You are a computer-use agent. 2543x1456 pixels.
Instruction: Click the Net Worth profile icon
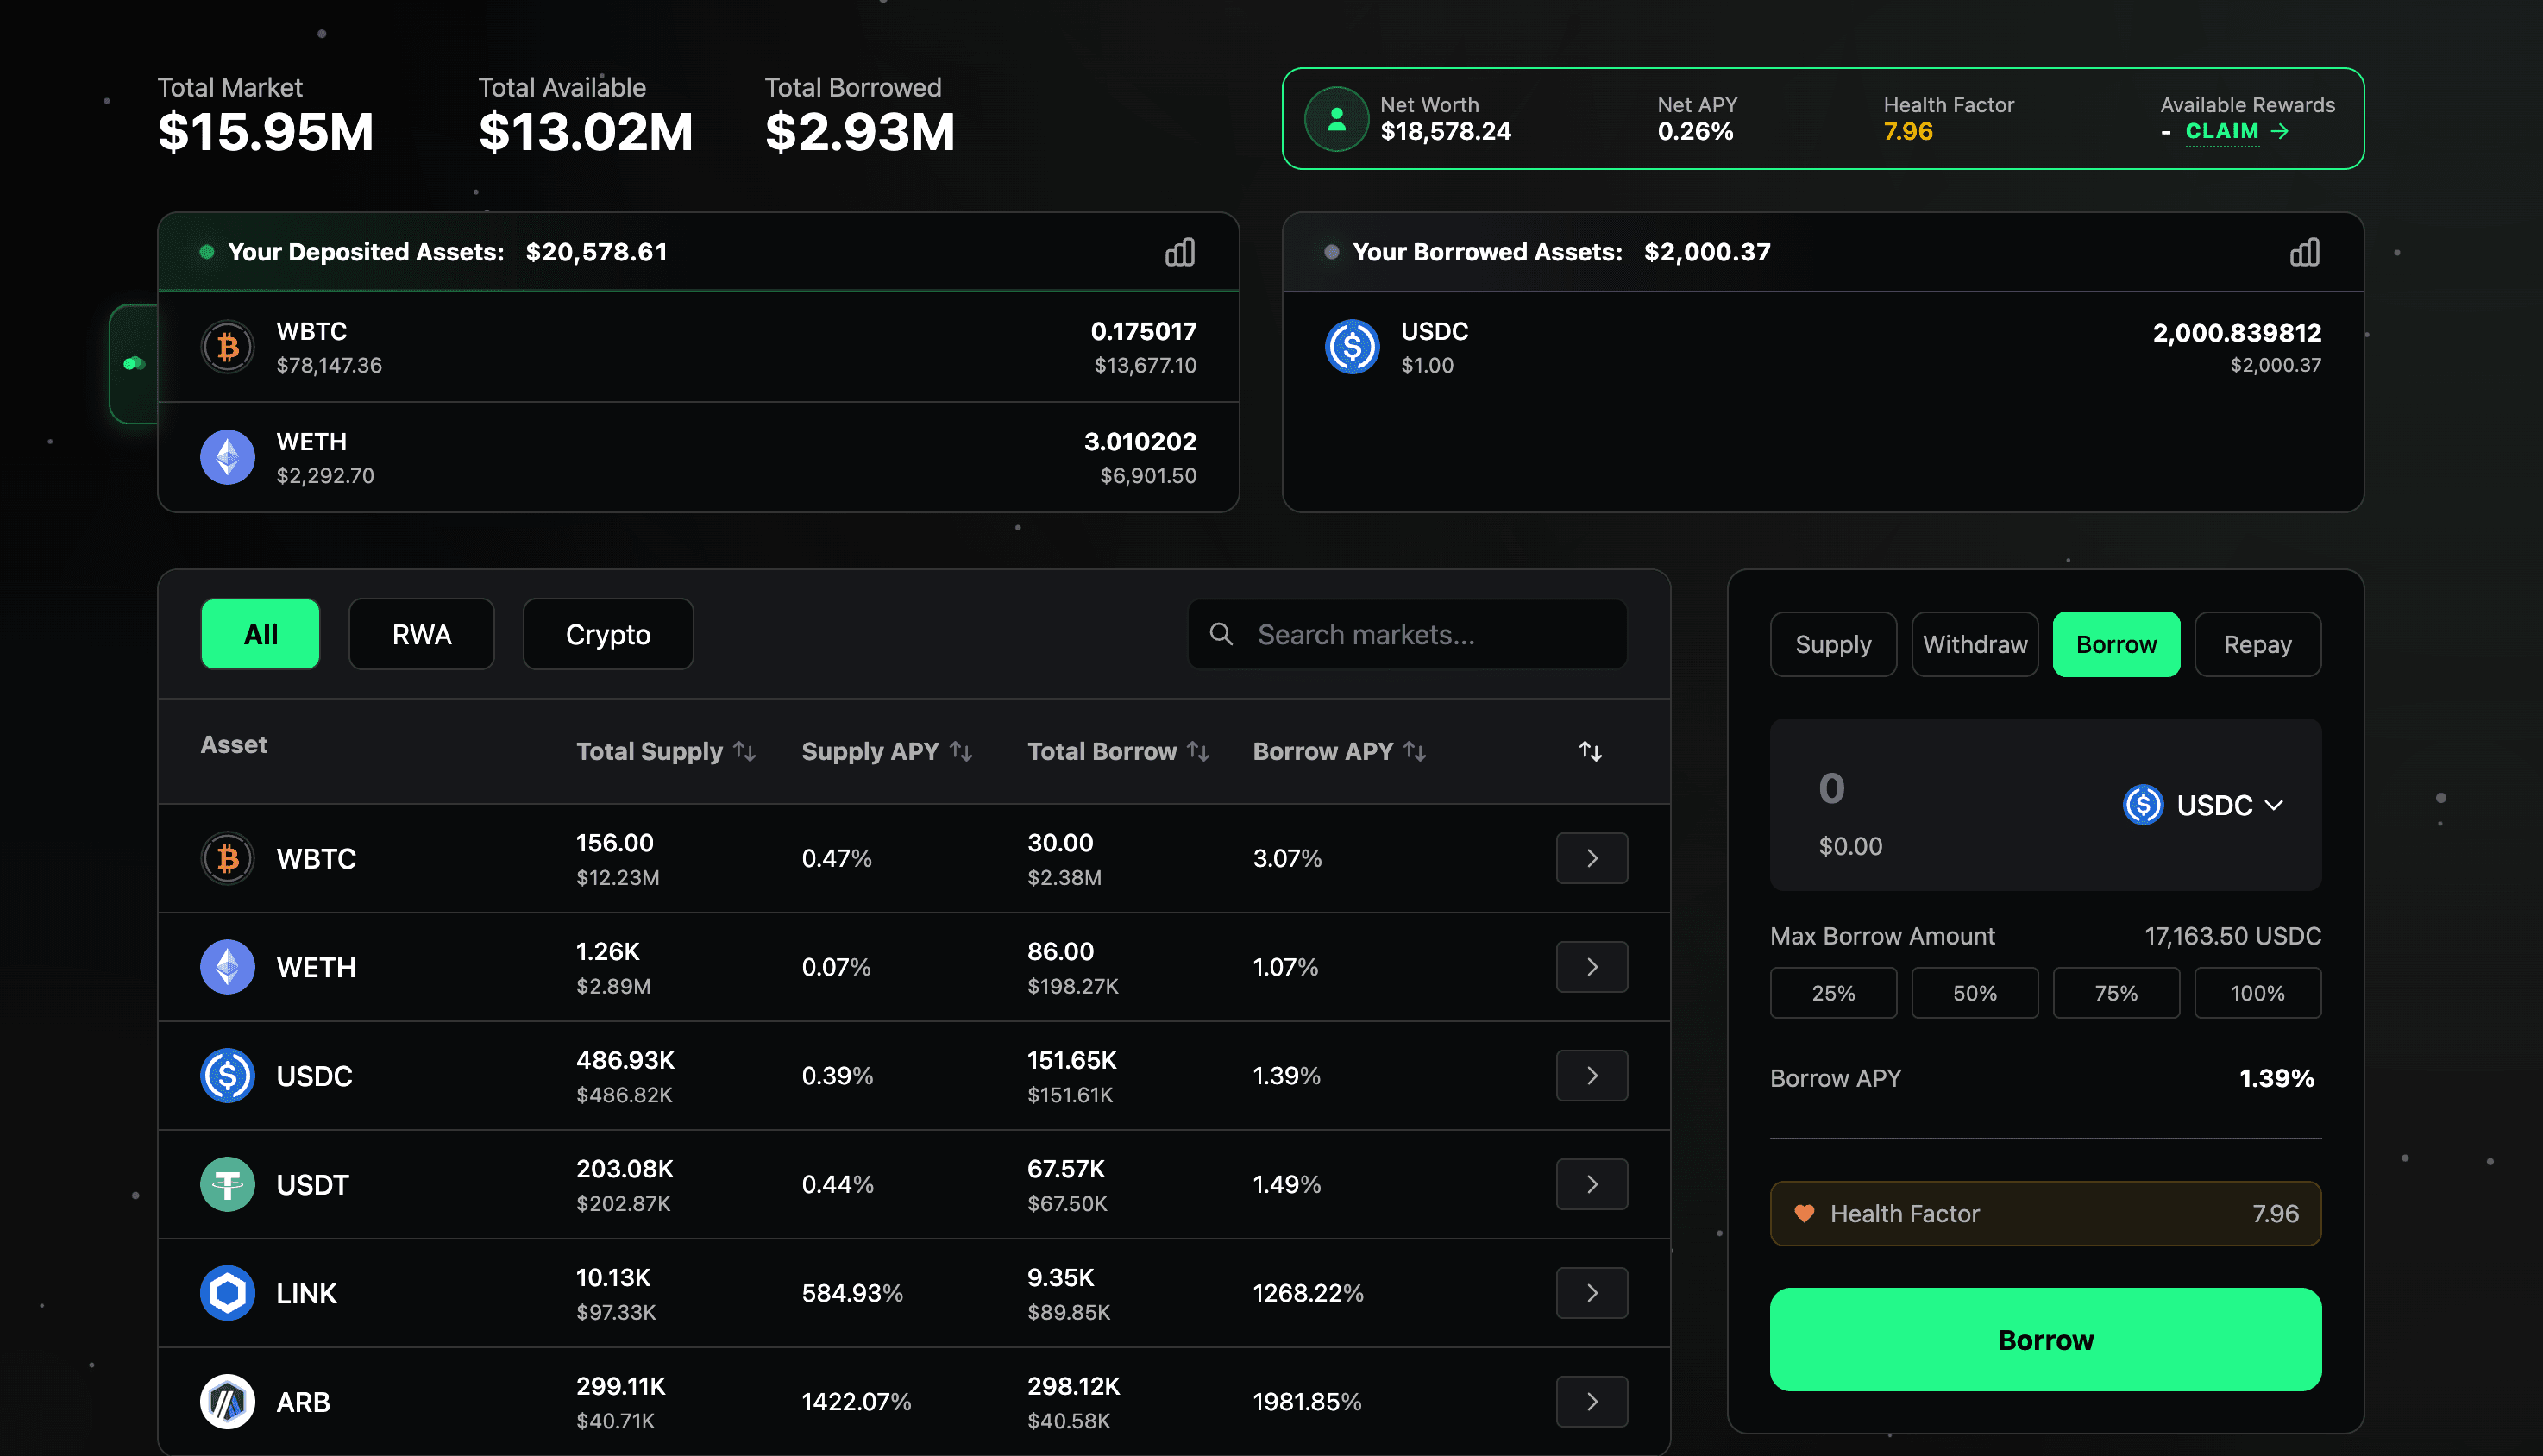(x=1335, y=118)
